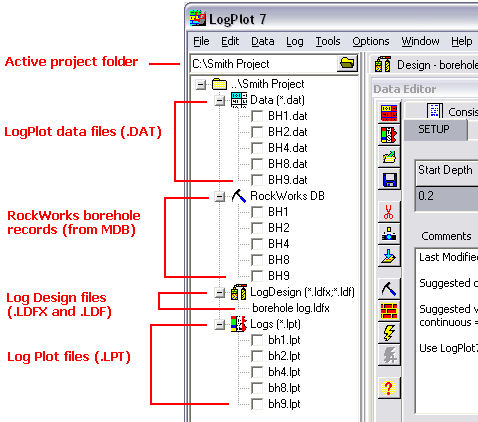This screenshot has width=478, height=422.
Task: Open the File menu
Action: click(x=201, y=41)
